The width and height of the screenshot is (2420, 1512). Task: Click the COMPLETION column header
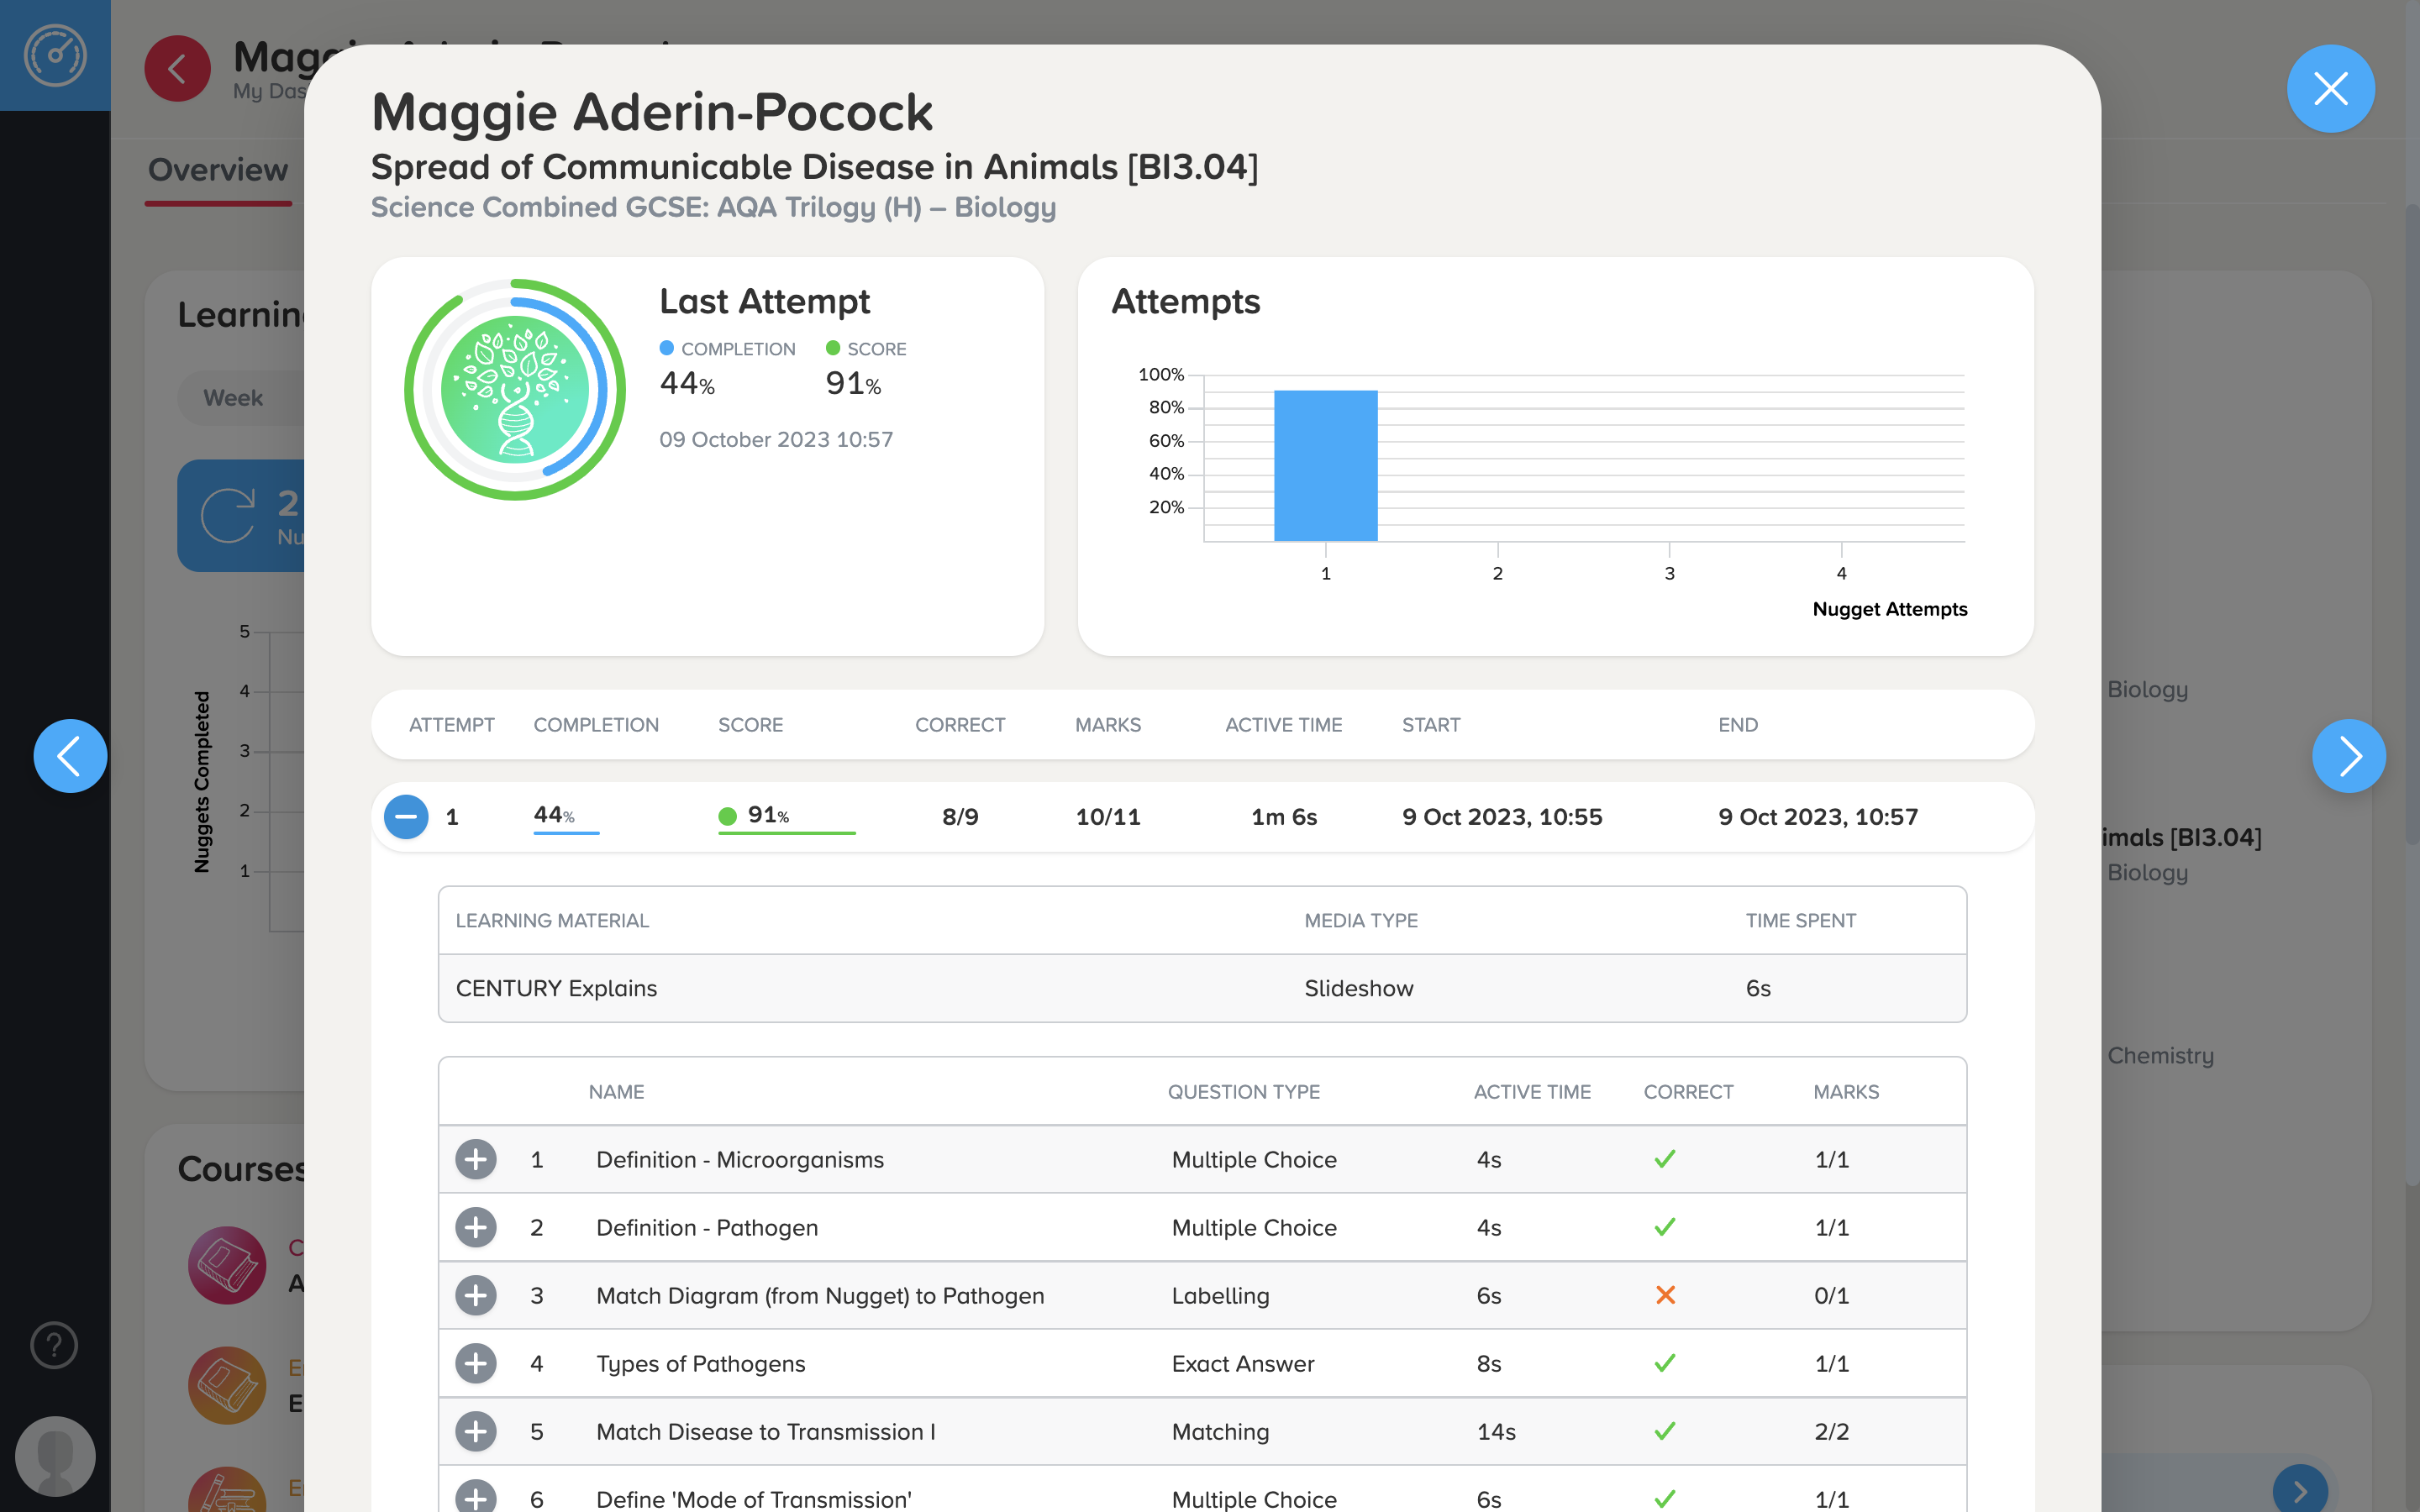(x=596, y=725)
